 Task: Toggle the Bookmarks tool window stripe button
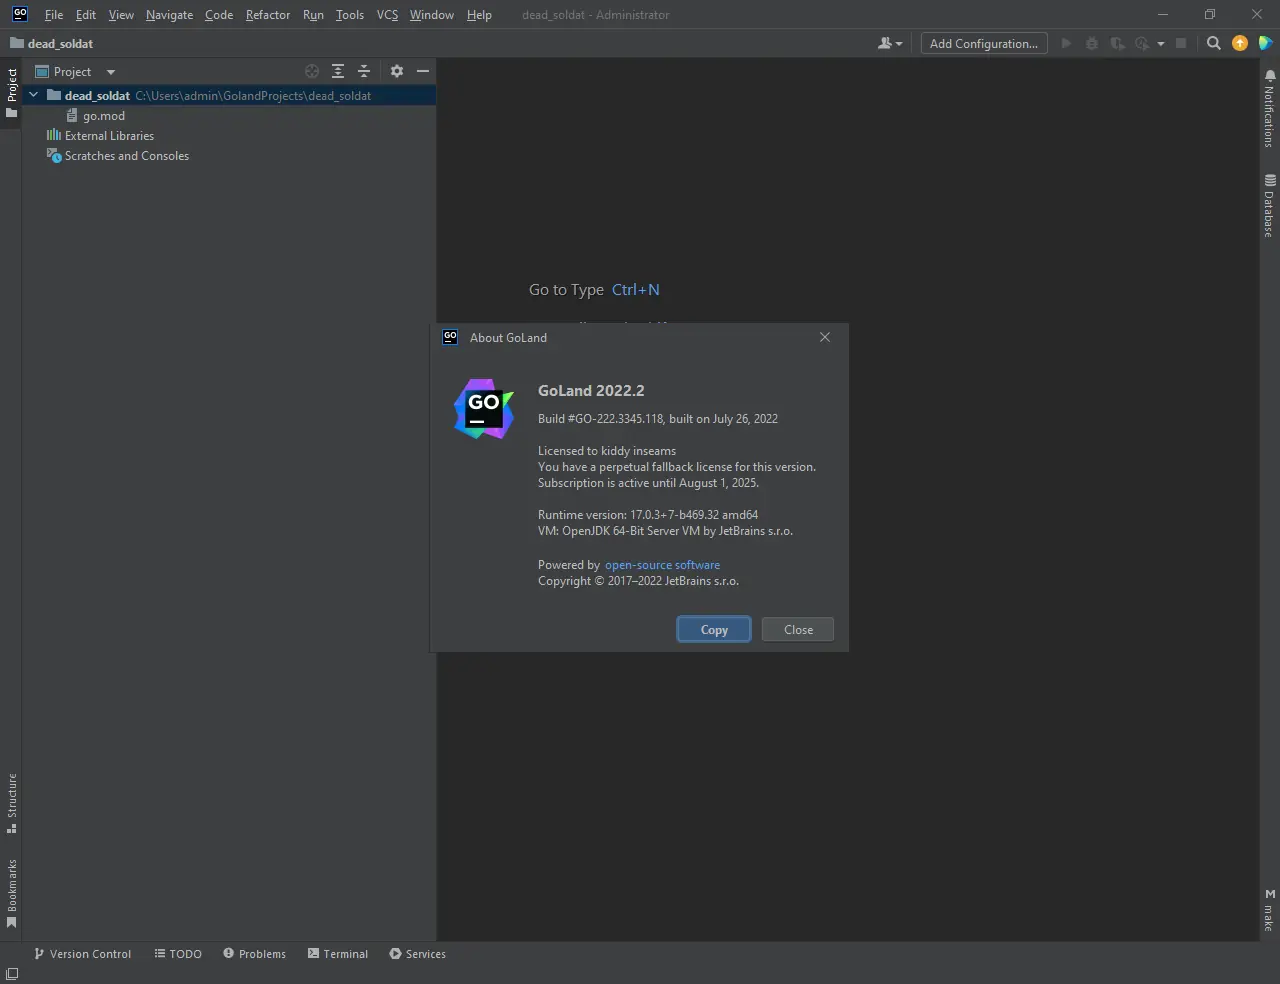pos(12,893)
